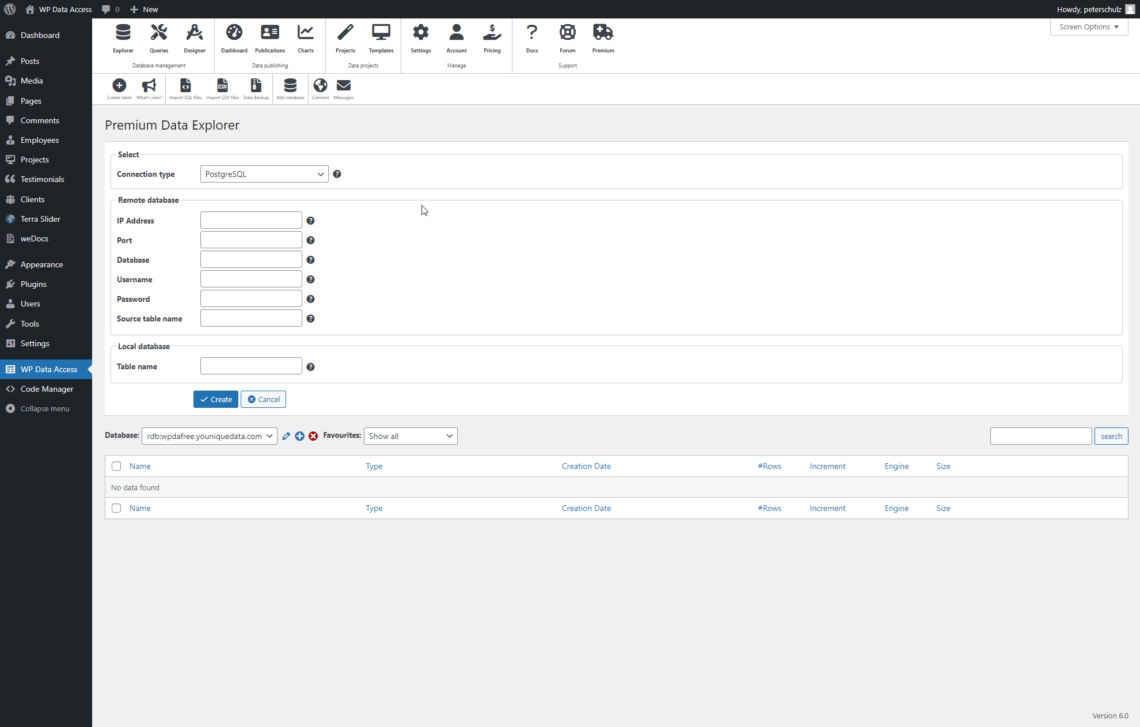Expand the Screen Options panel

1088,27
